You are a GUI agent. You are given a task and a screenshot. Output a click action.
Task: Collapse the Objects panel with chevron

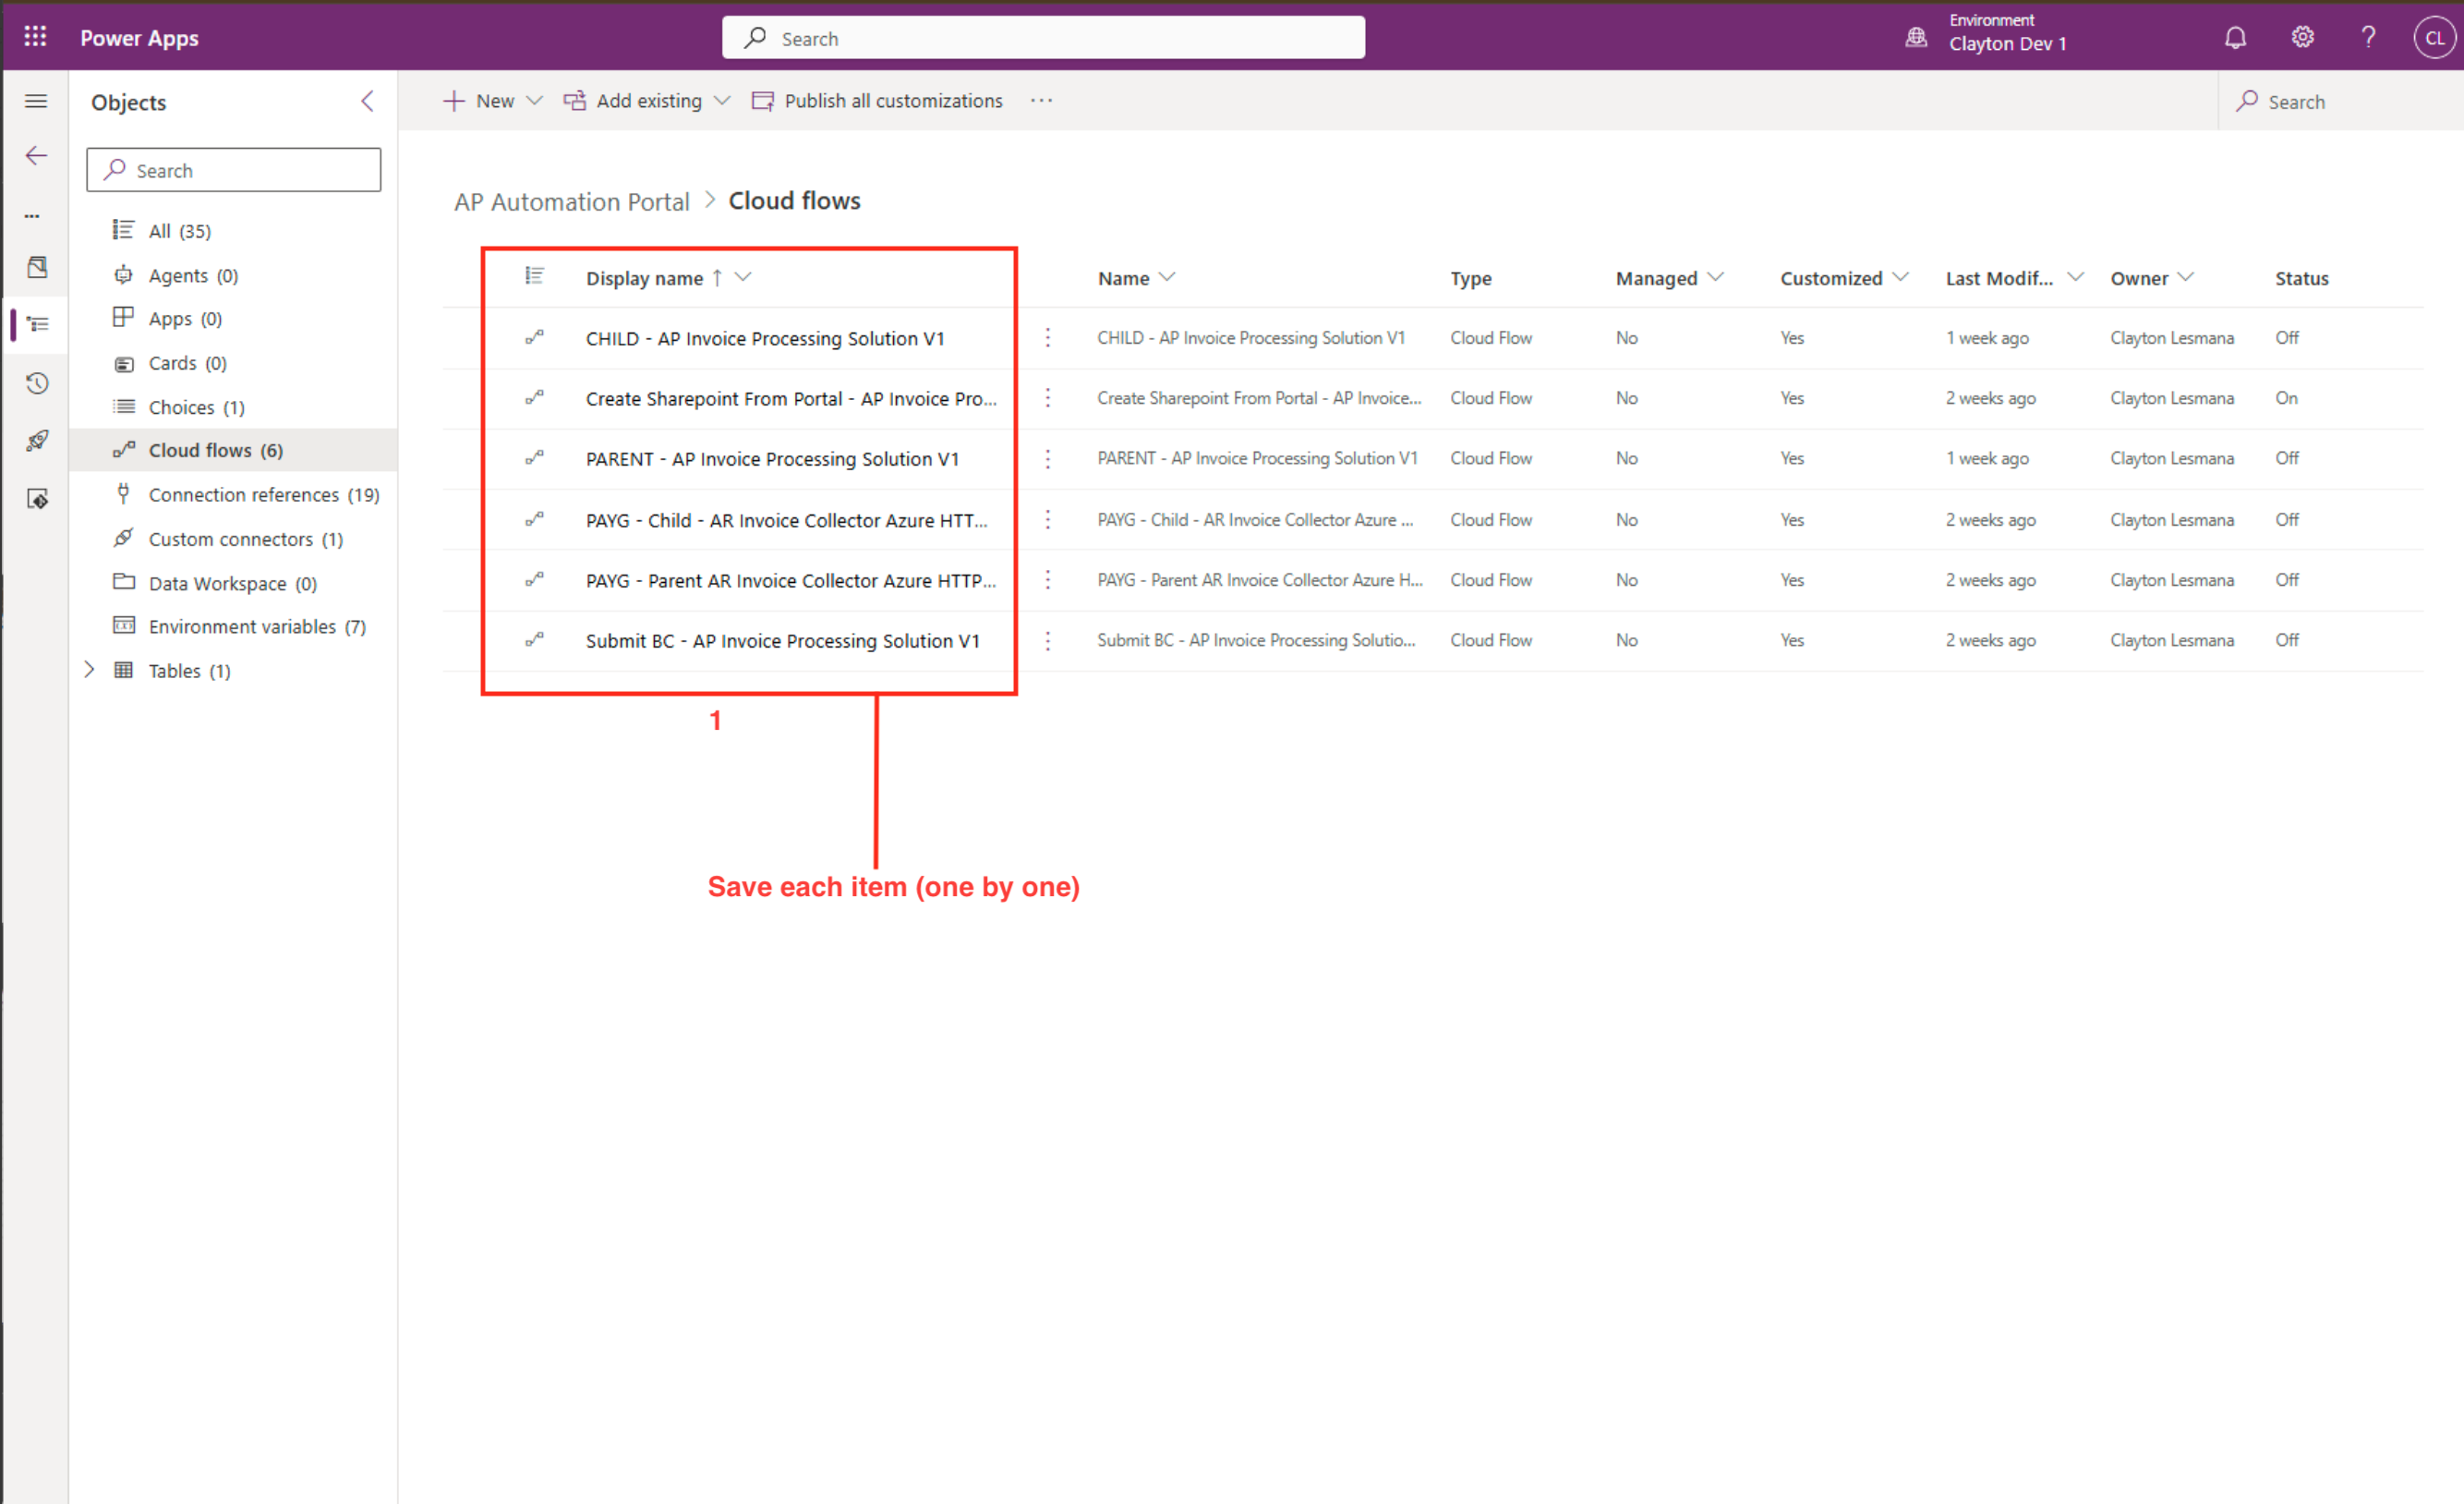(x=367, y=101)
